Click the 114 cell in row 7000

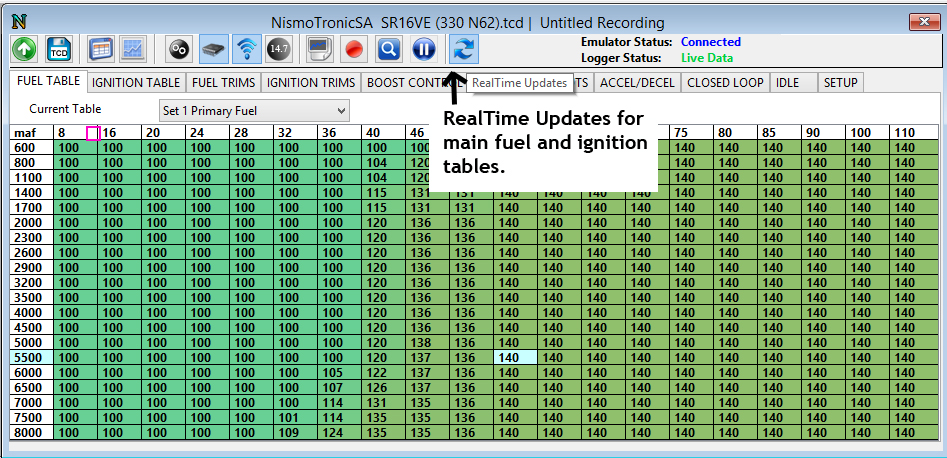(x=339, y=402)
